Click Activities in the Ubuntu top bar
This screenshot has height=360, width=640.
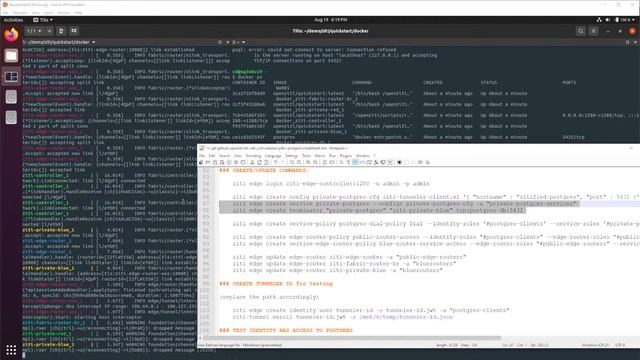click(x=13, y=20)
